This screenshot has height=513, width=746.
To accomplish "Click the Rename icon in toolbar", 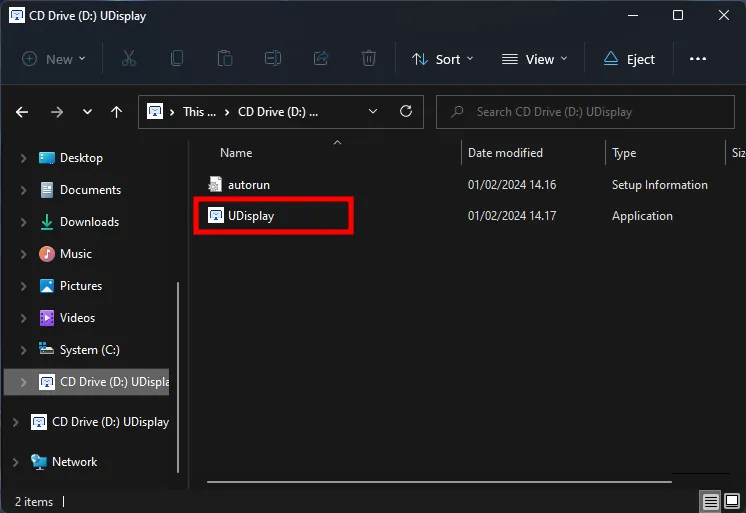I will point(273,59).
